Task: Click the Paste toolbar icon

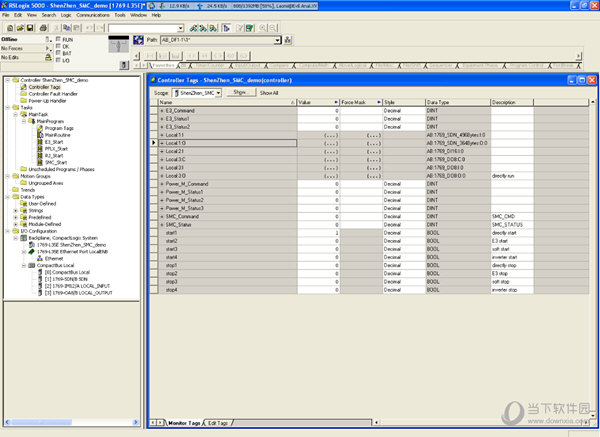Action: (77, 28)
